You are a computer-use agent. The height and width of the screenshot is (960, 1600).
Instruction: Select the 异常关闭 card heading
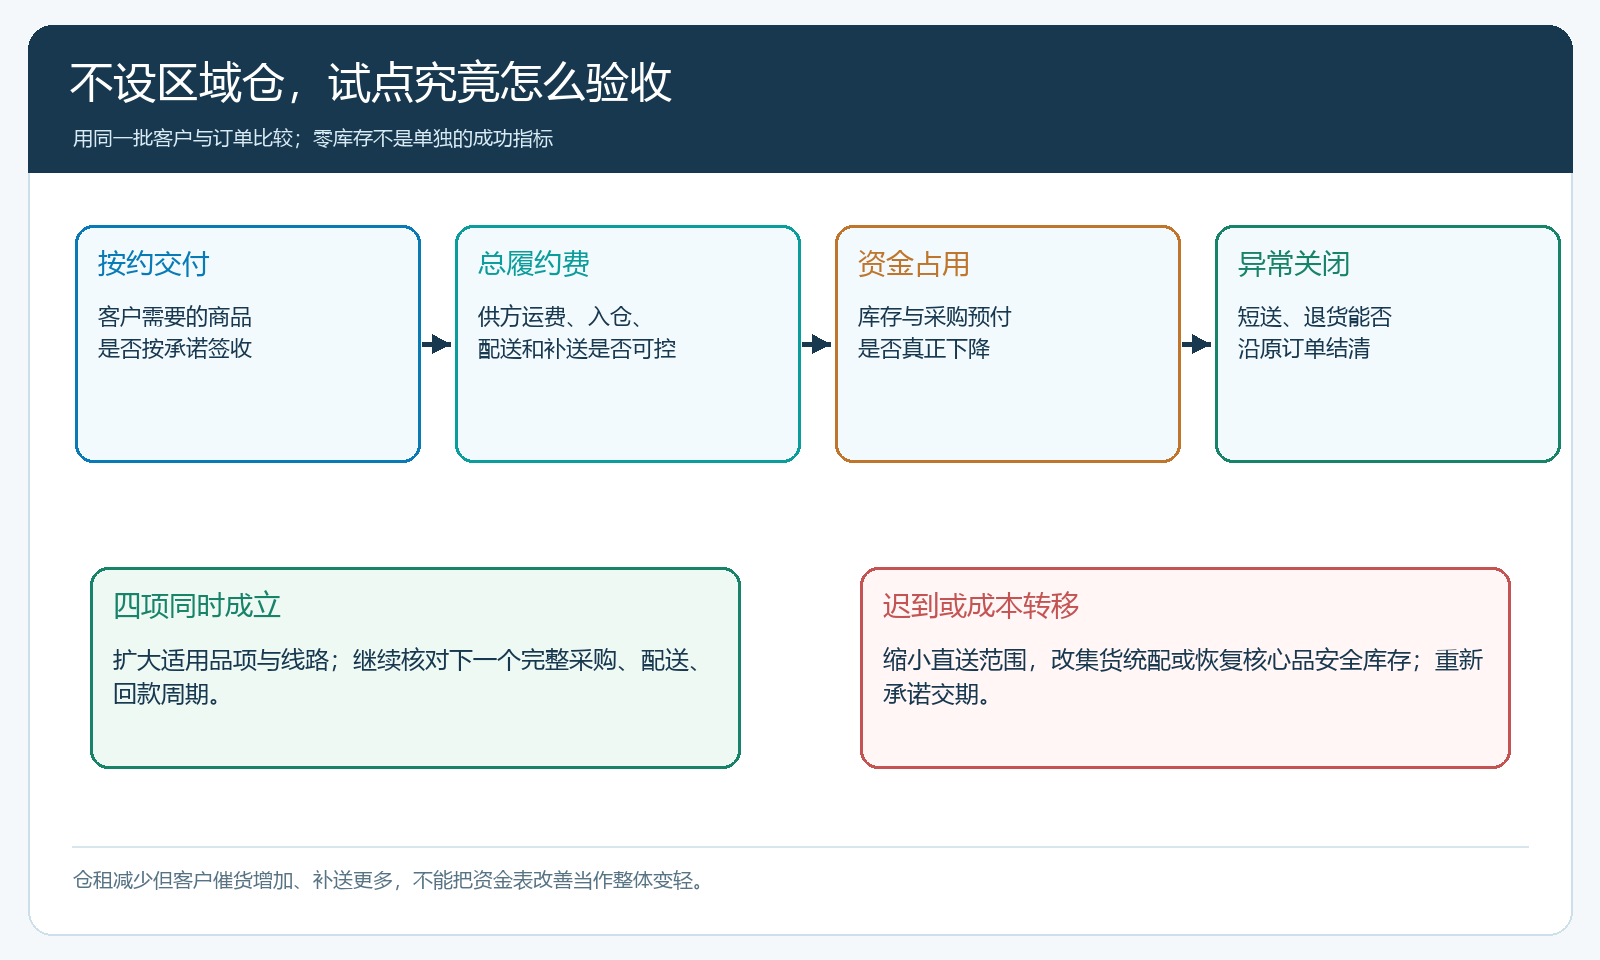[1293, 264]
